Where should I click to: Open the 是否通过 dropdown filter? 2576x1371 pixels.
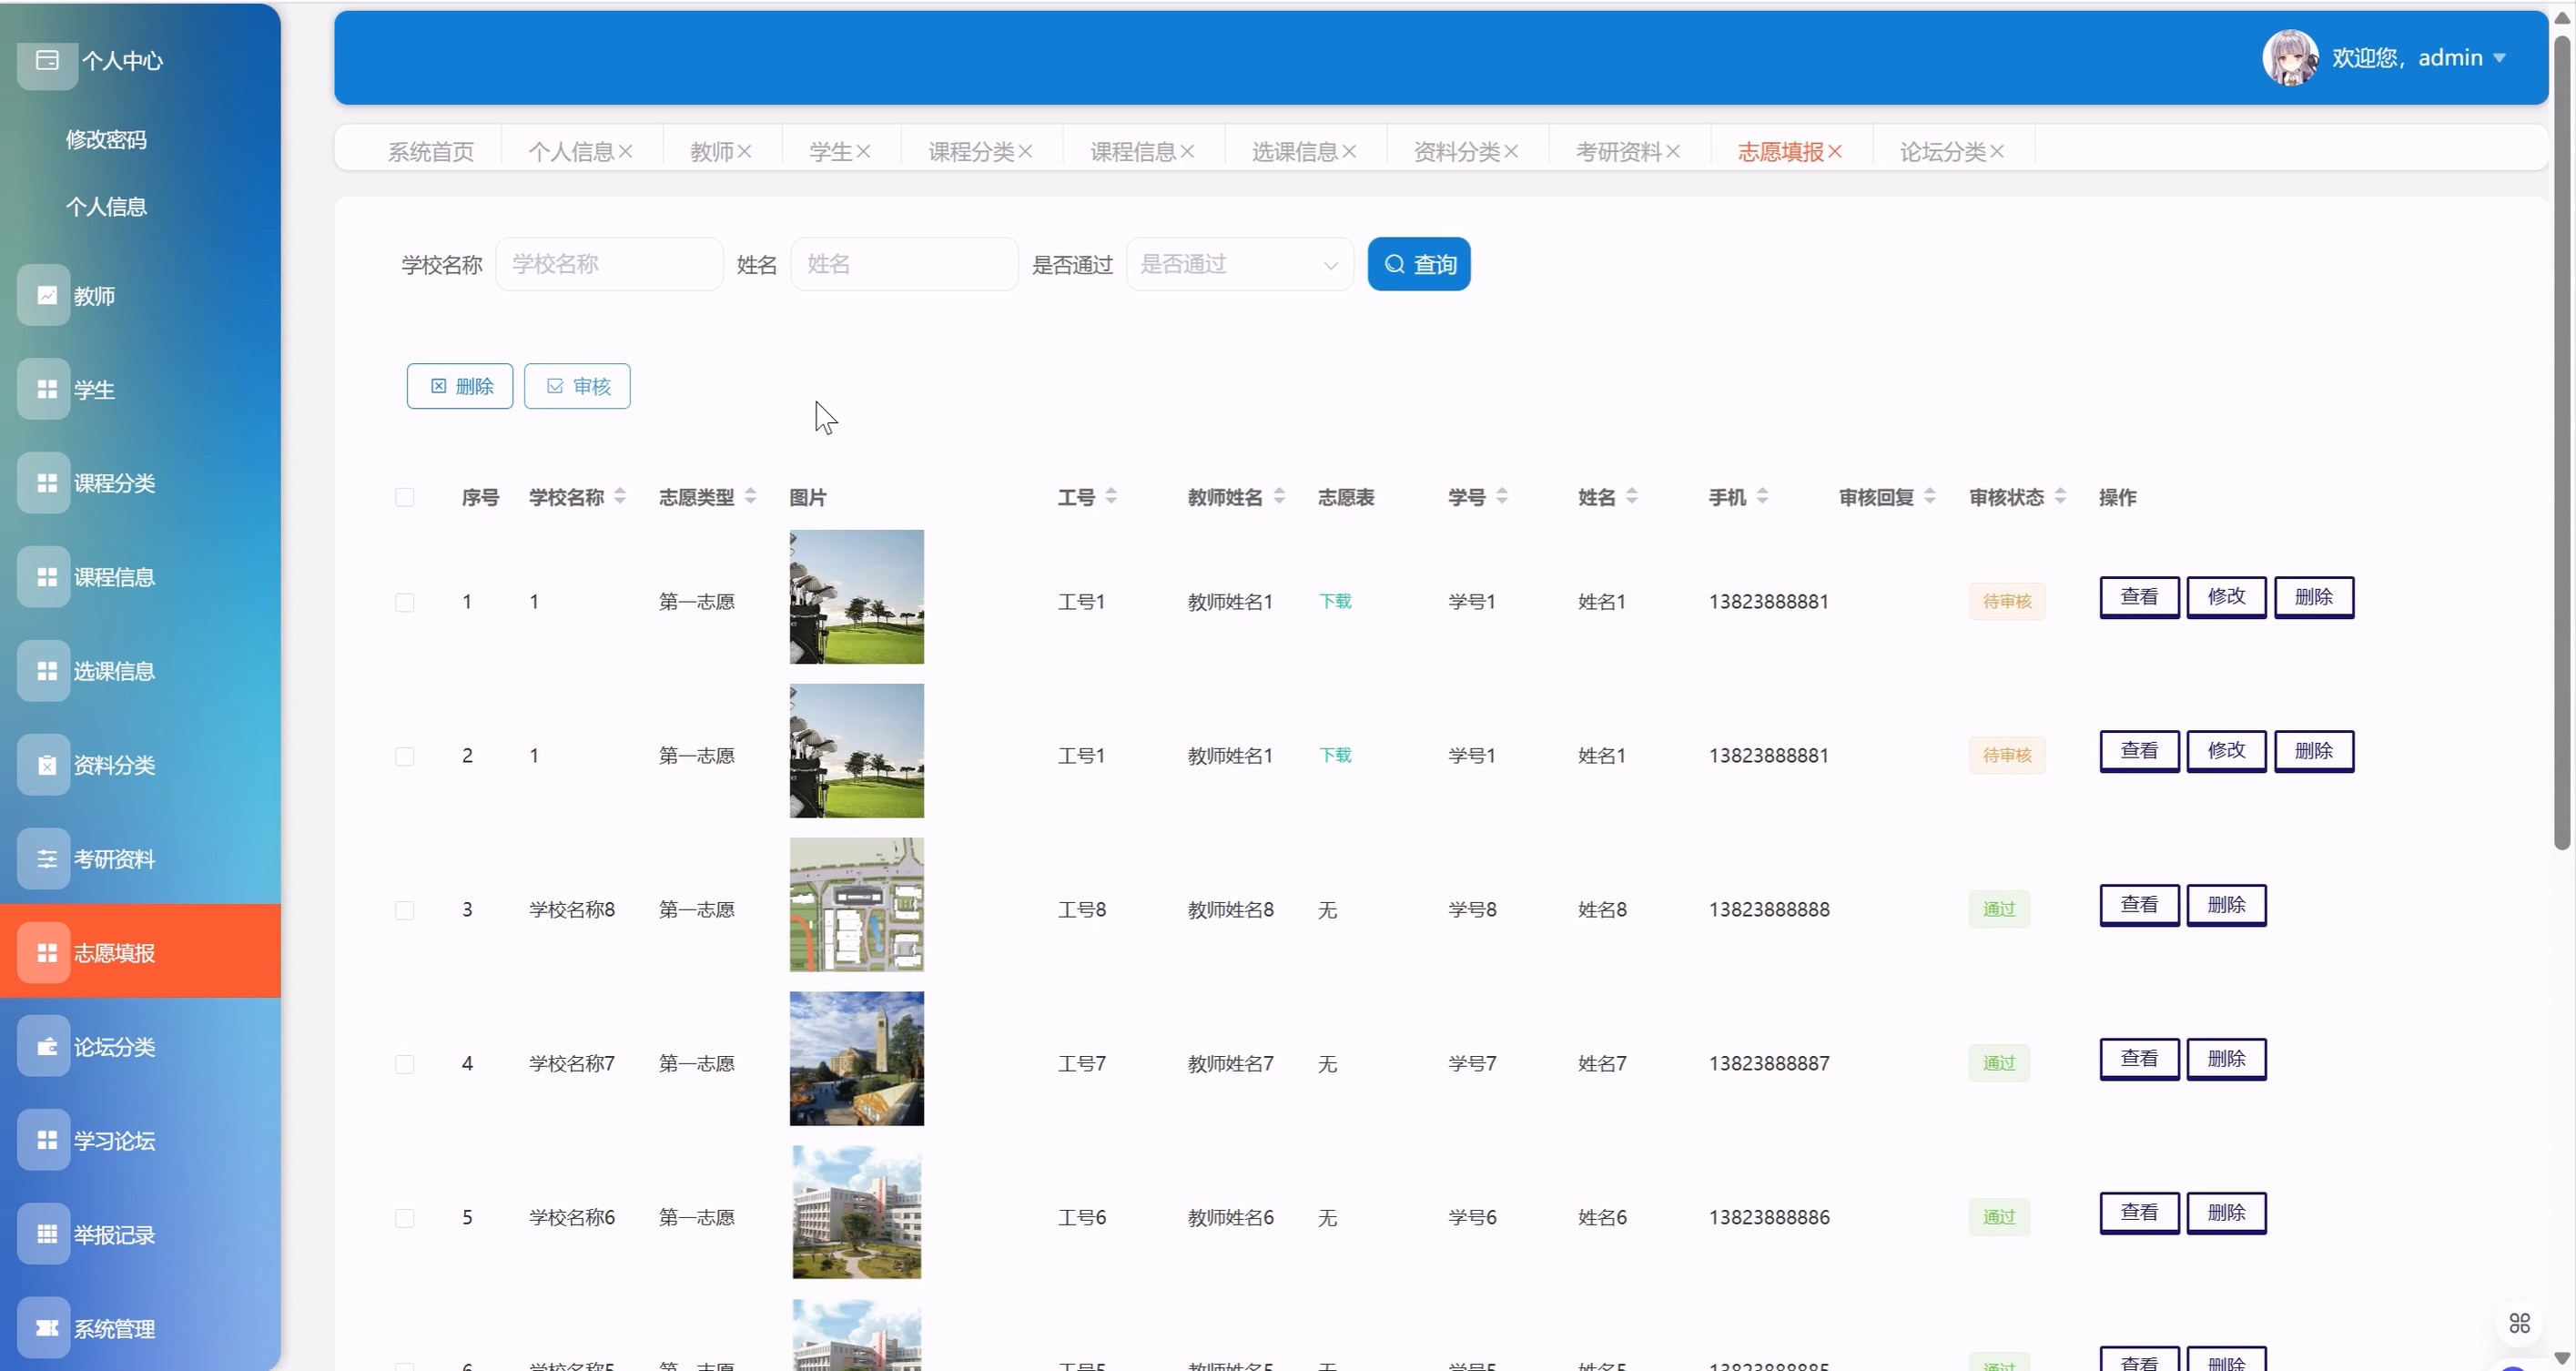pyautogui.click(x=1239, y=264)
